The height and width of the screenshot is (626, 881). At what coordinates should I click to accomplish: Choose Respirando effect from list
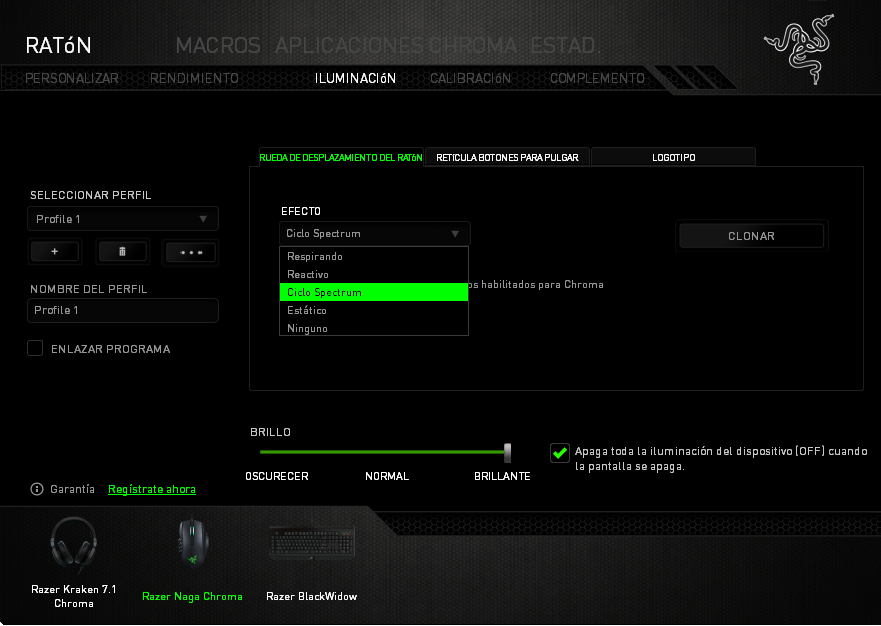(x=374, y=256)
